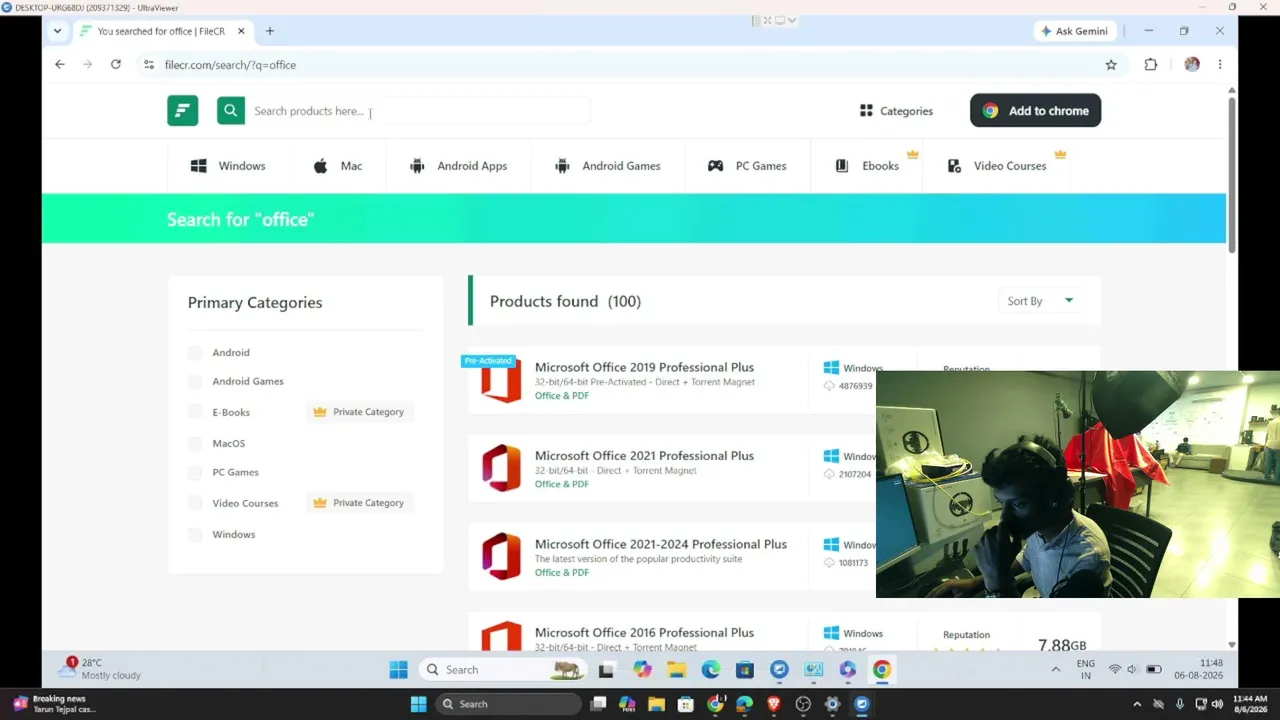
Task: Tick the Video Courses checkbox in Primary Categories
Action: tap(195, 503)
